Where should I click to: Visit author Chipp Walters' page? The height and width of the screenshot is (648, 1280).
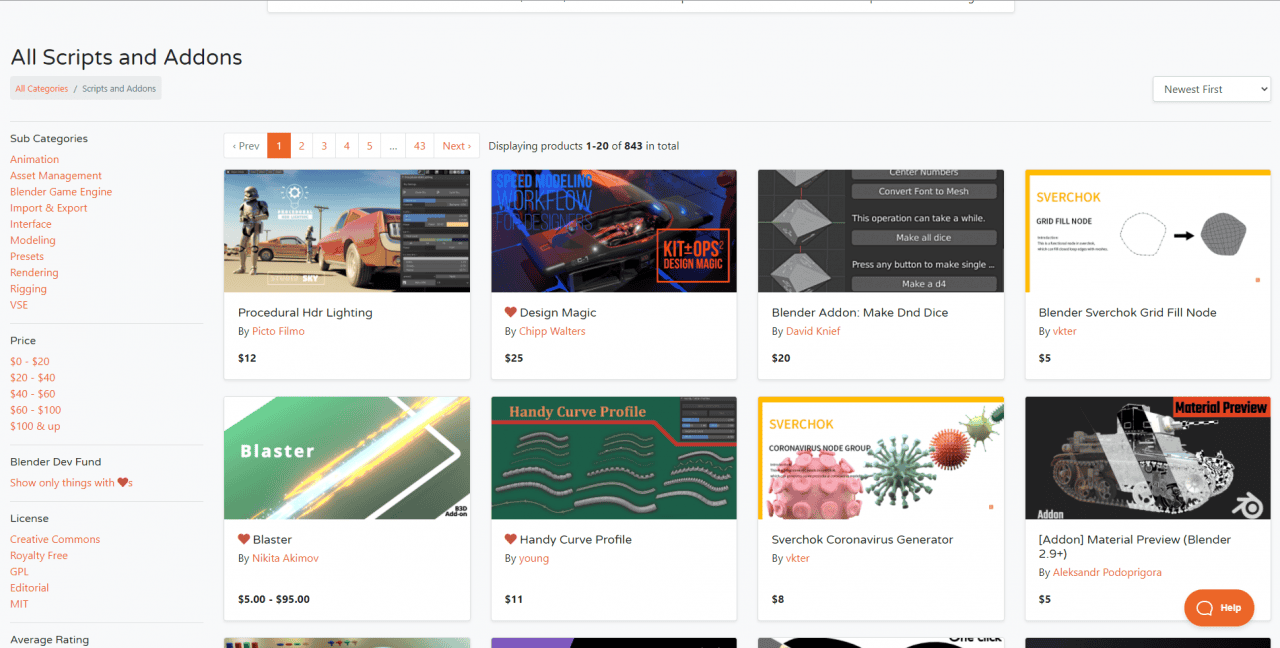pyautogui.click(x=552, y=331)
